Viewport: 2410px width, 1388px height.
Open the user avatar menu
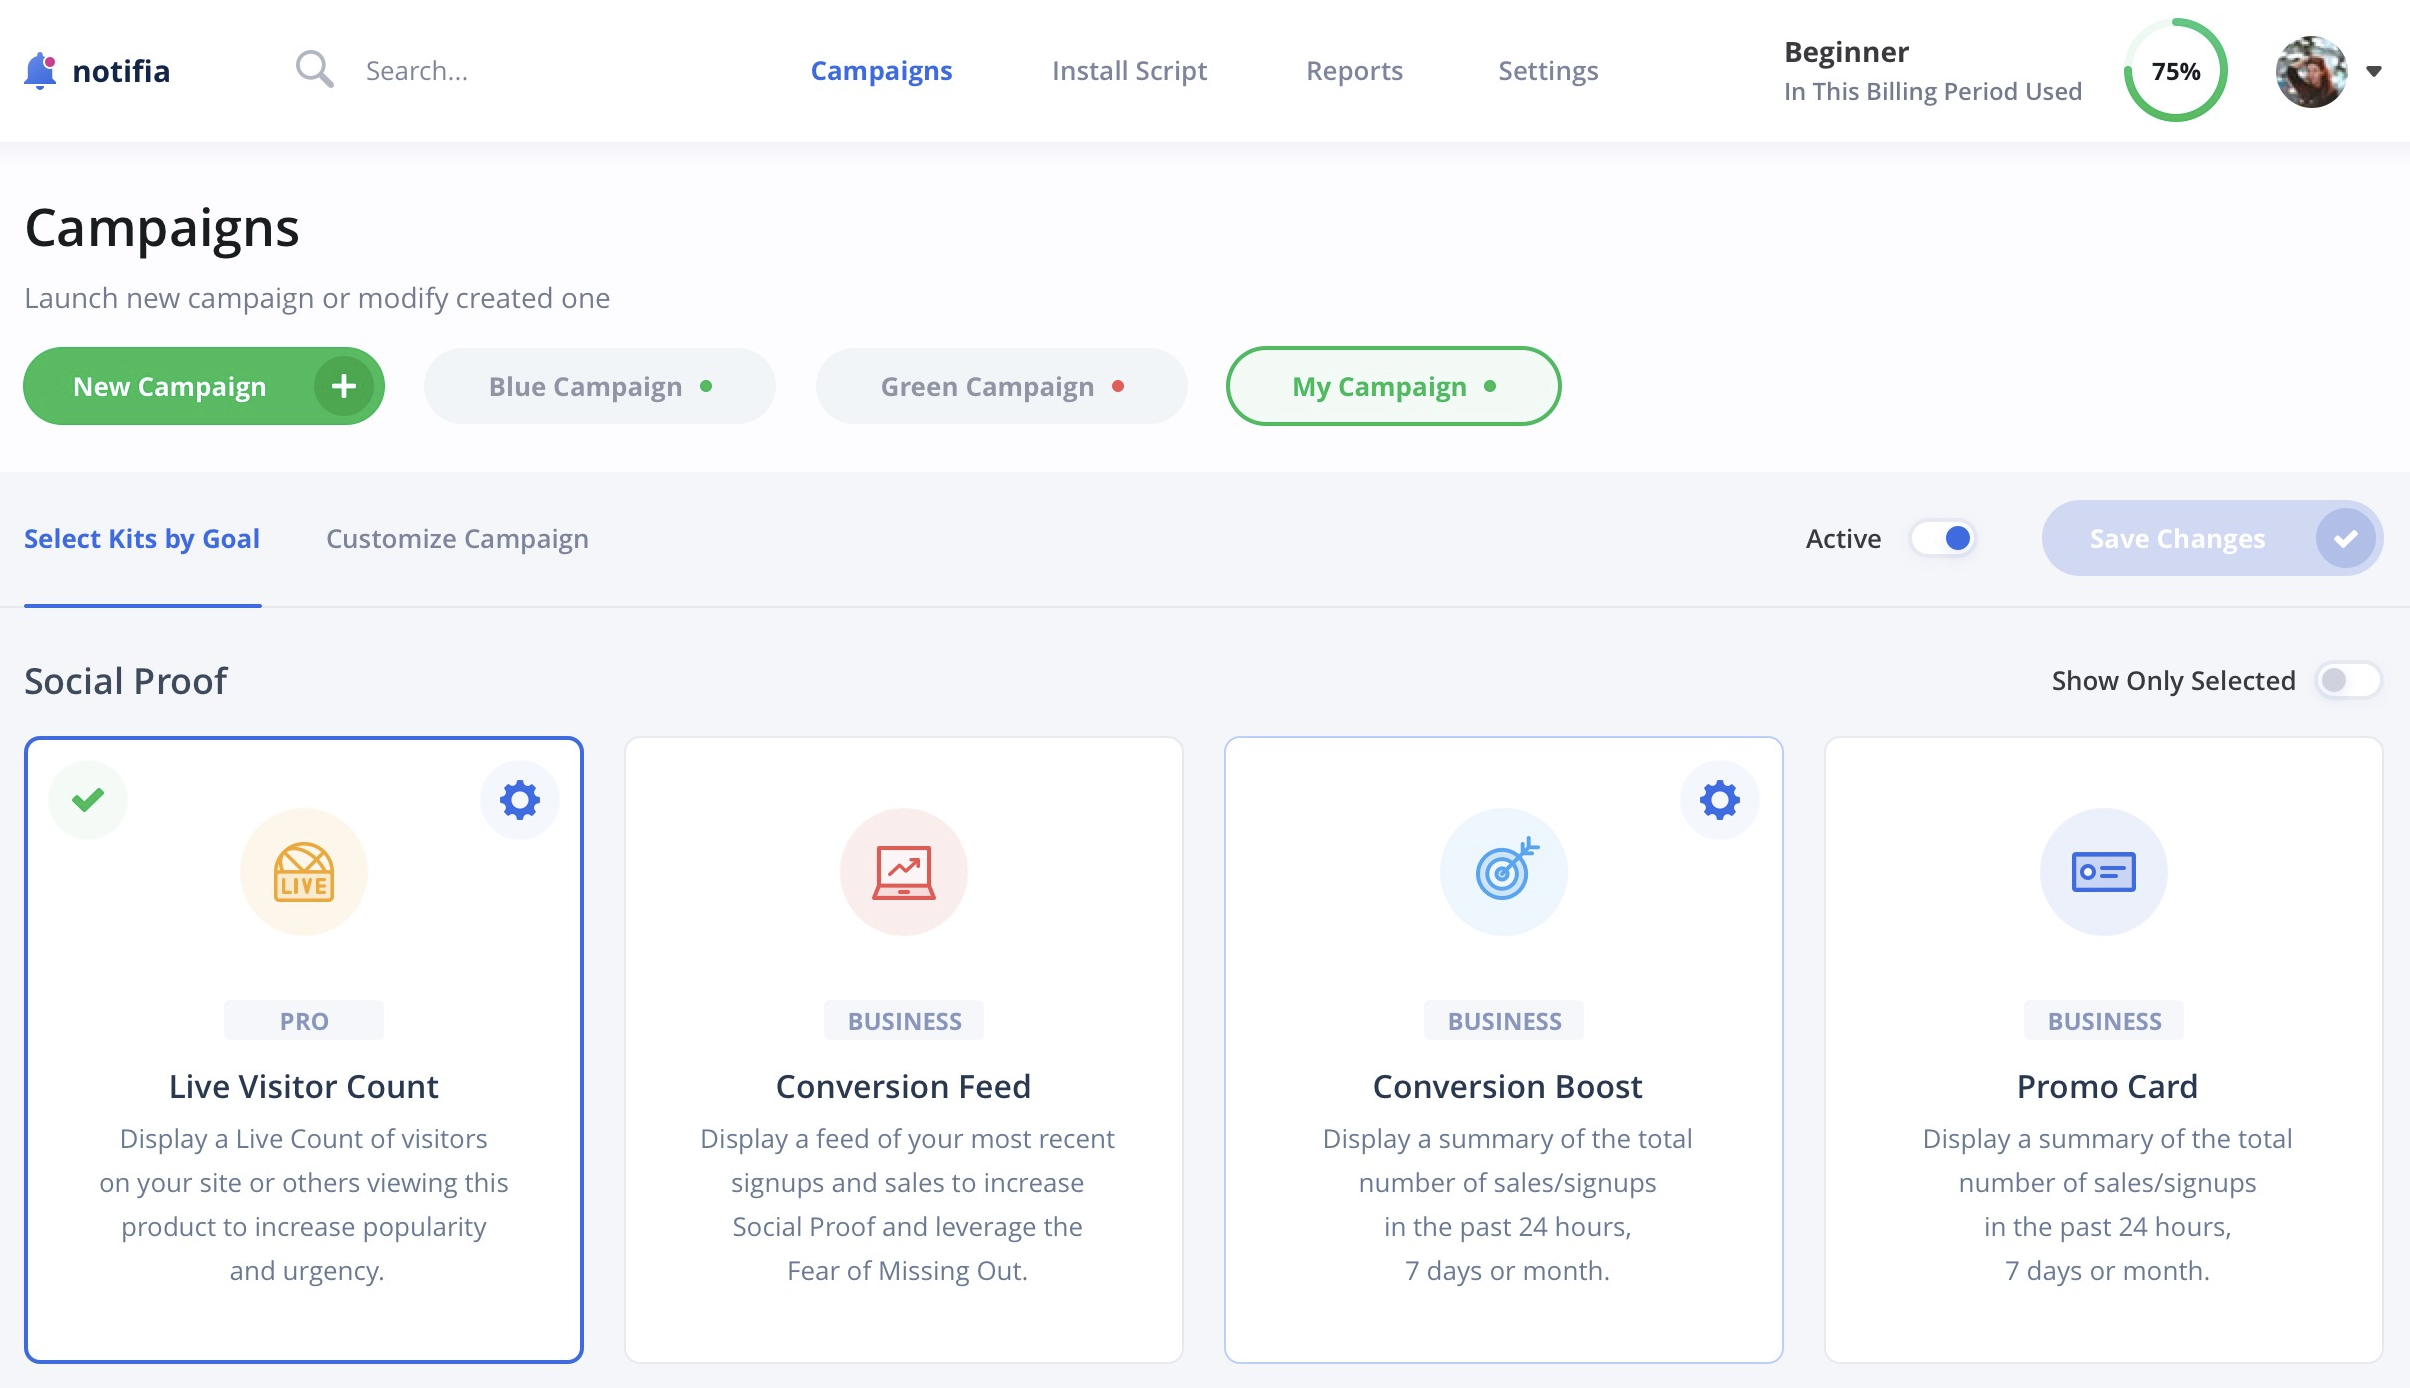point(2311,71)
